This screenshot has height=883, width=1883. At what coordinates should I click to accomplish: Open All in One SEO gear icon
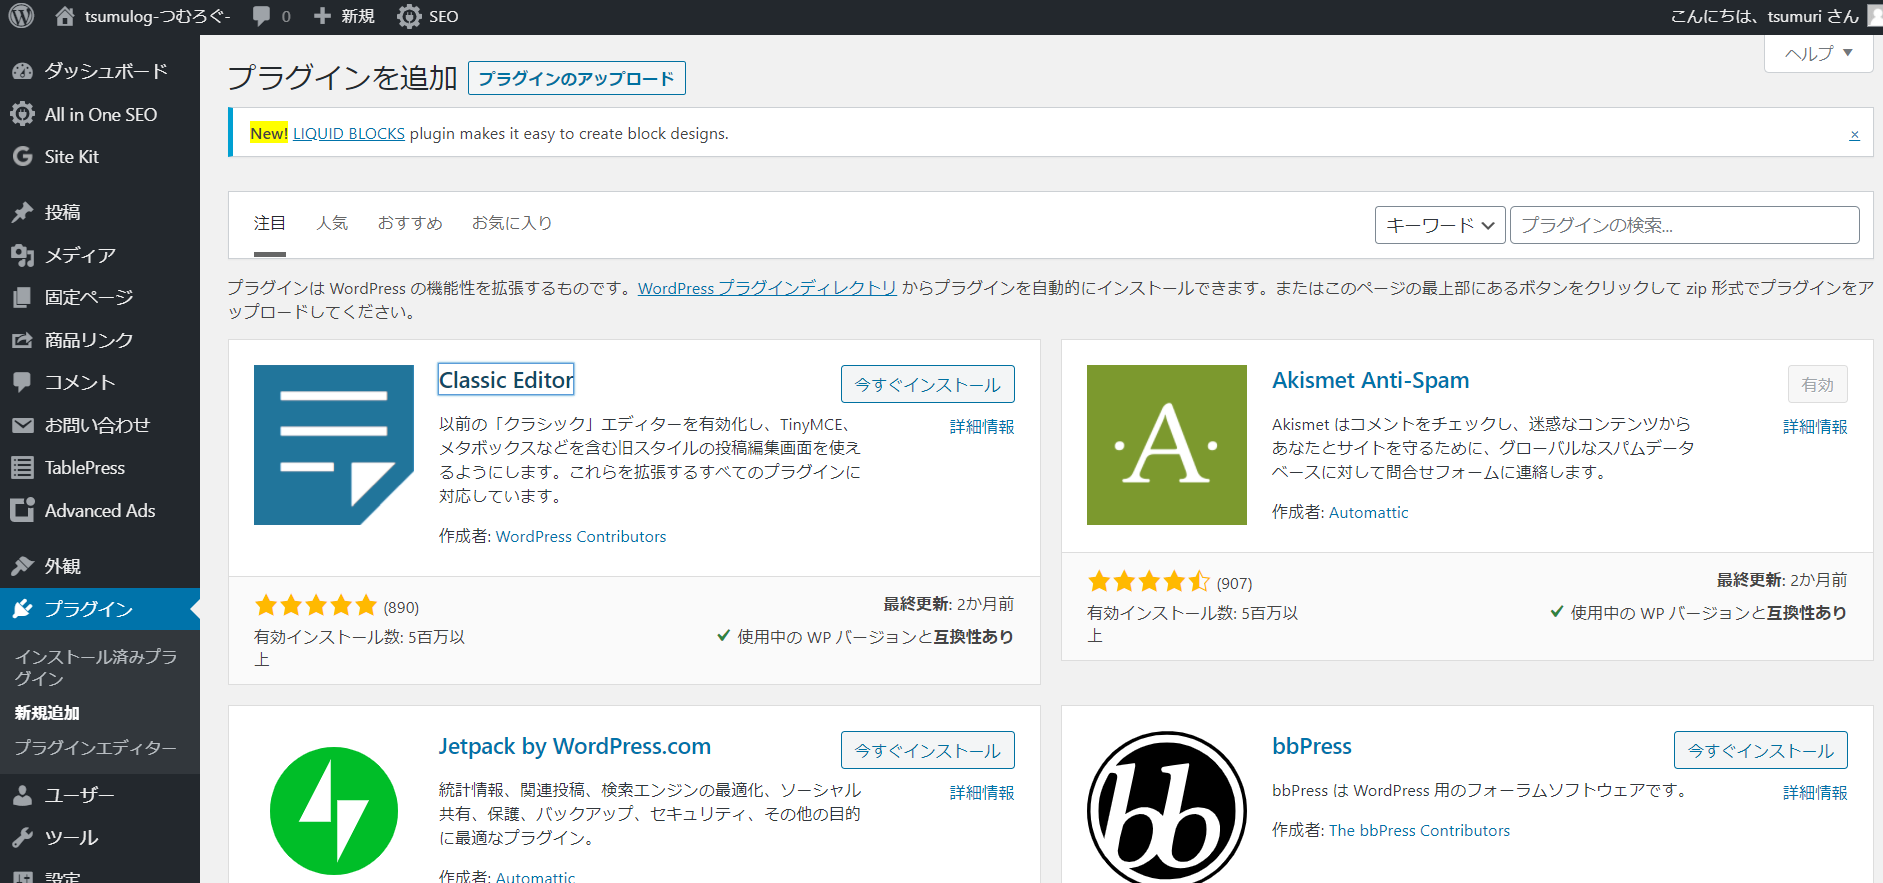pyautogui.click(x=22, y=114)
